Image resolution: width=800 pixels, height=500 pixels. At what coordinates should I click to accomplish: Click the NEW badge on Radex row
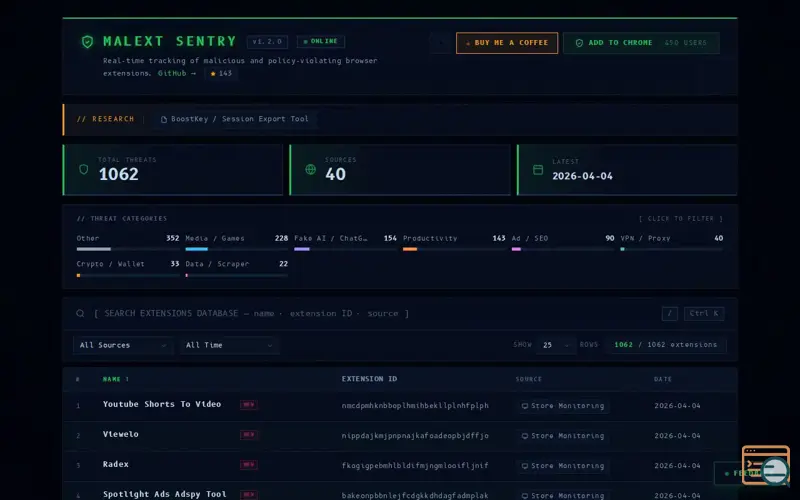[248, 465]
